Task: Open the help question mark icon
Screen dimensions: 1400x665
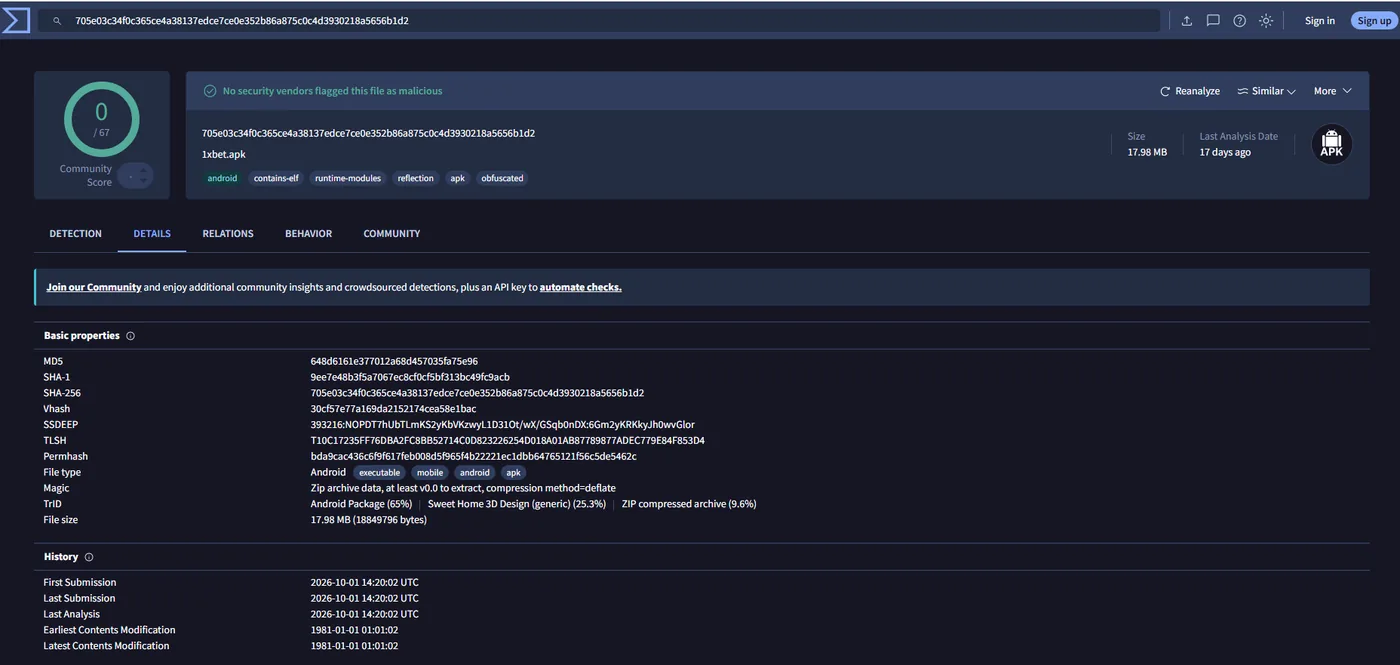Action: click(x=1240, y=21)
